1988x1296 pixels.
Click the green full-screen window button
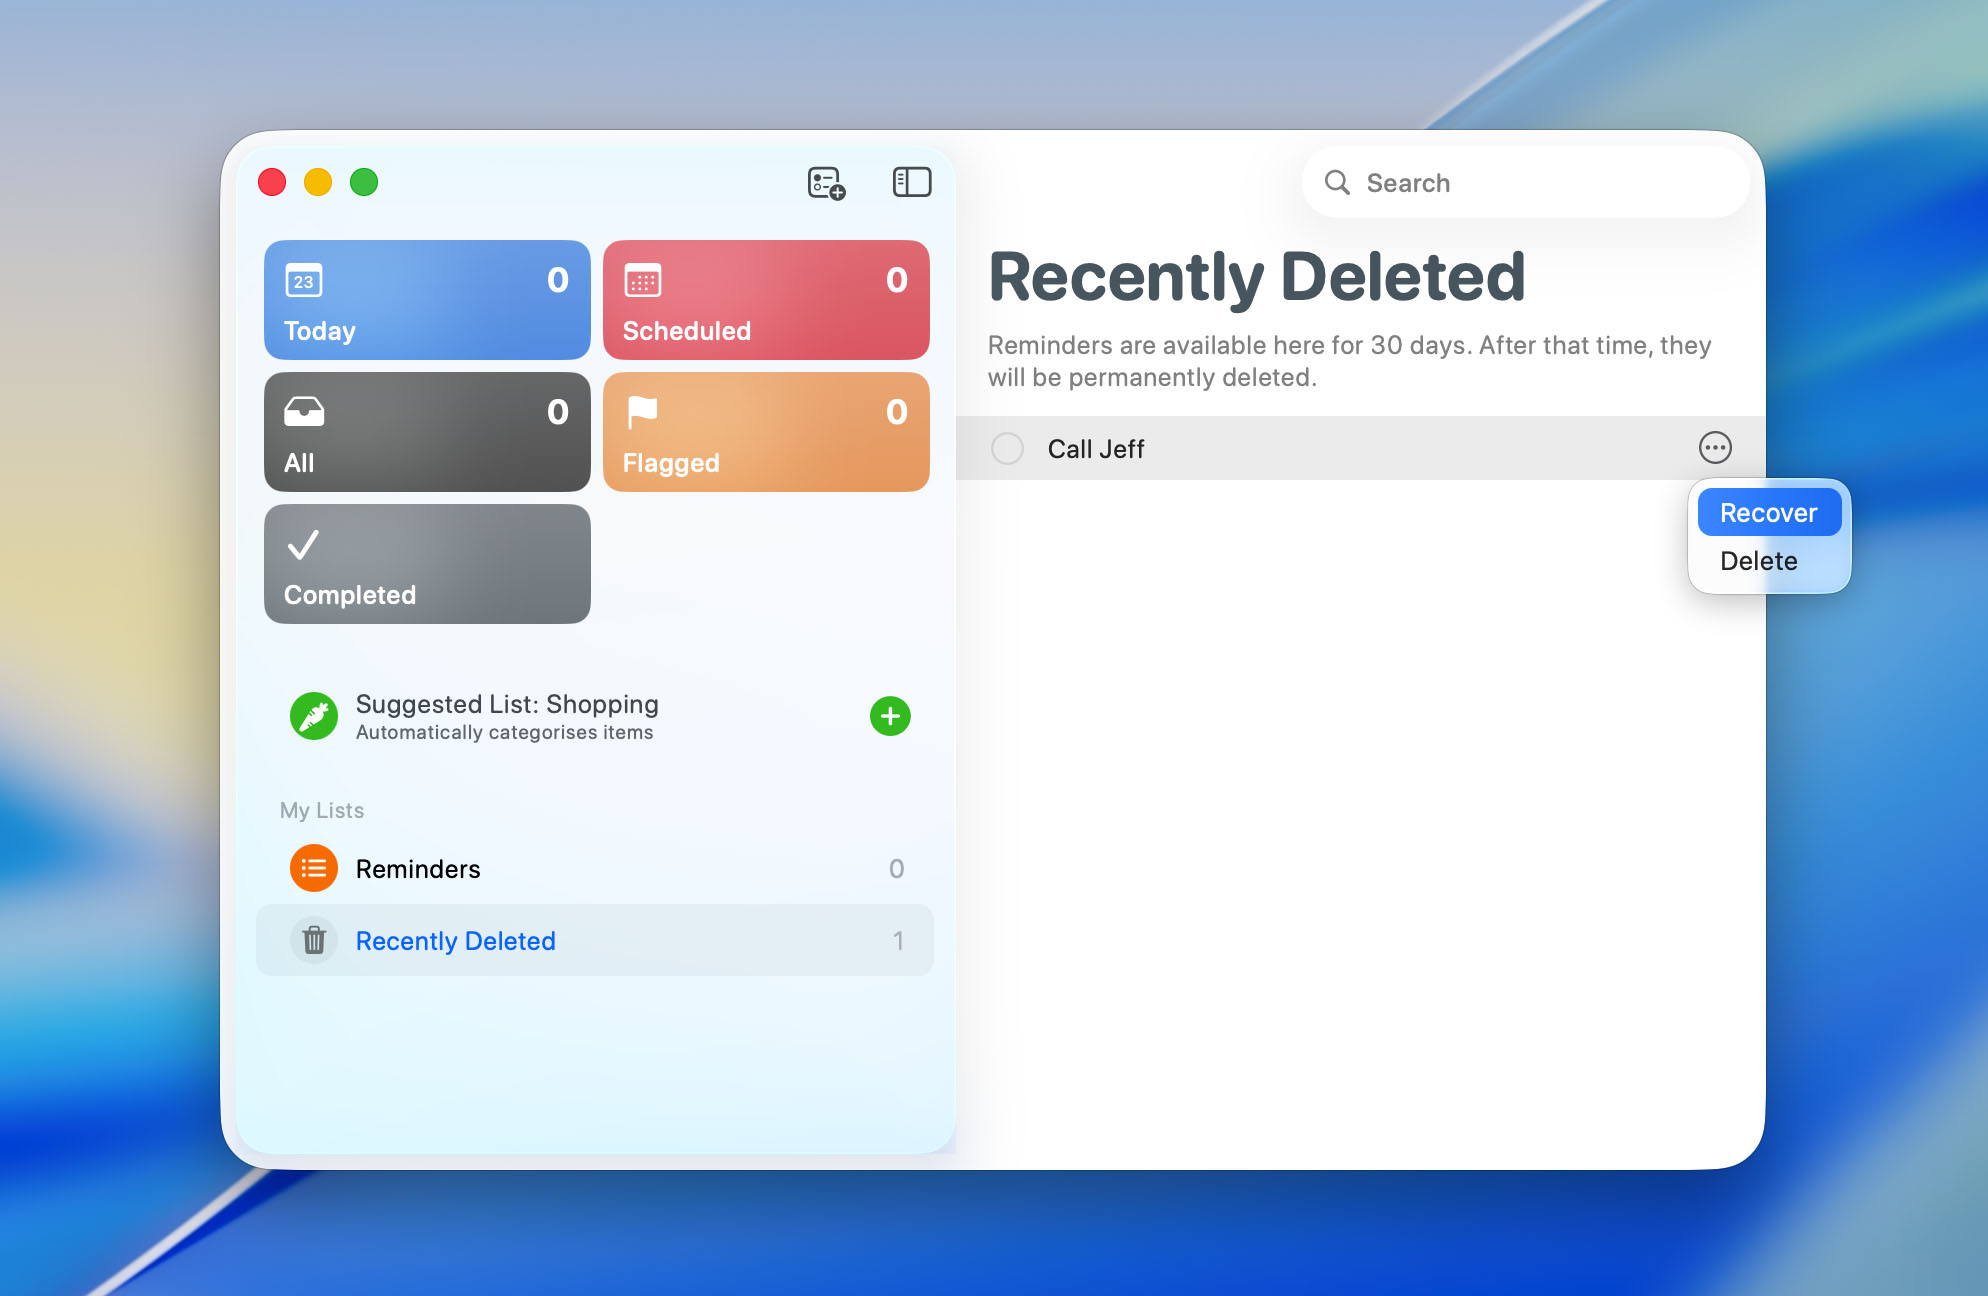pos(364,182)
